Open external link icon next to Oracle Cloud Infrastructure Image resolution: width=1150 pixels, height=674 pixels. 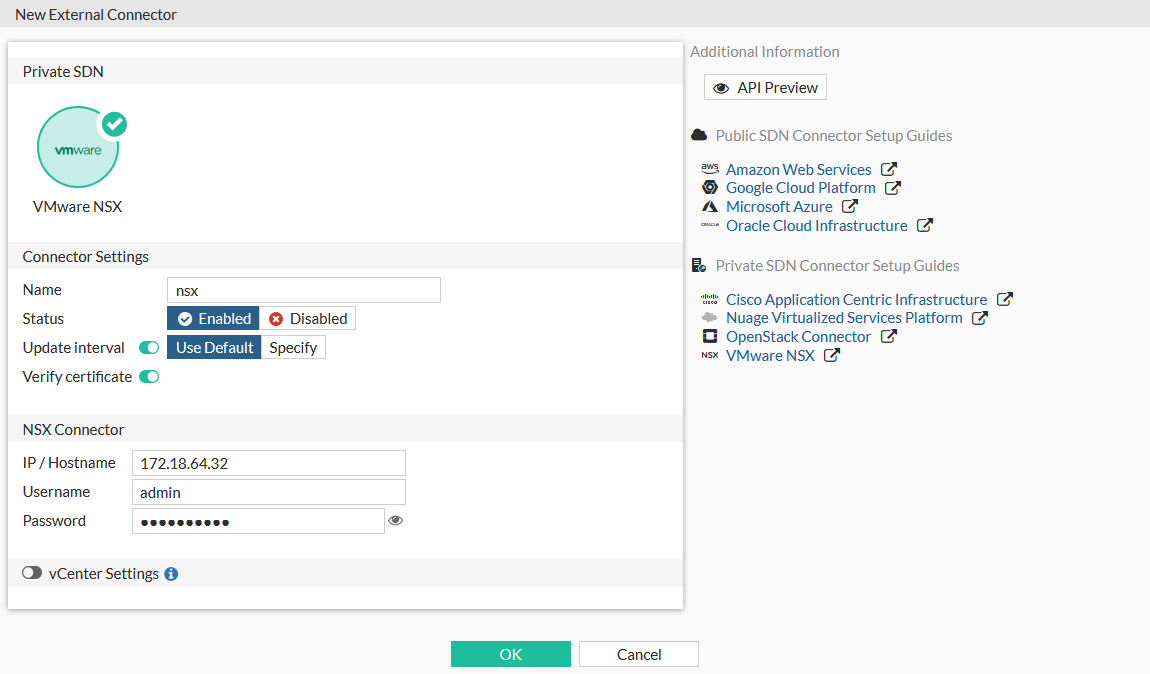point(925,225)
